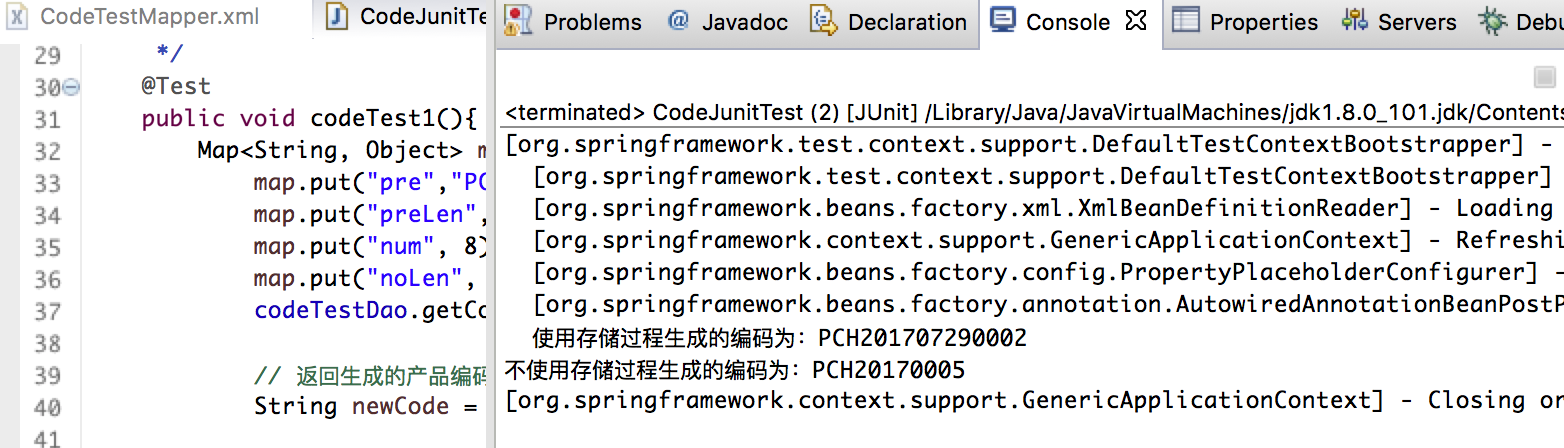Click the Debug bug icon
Image resolution: width=1564 pixels, height=448 pixels.
(1493, 21)
